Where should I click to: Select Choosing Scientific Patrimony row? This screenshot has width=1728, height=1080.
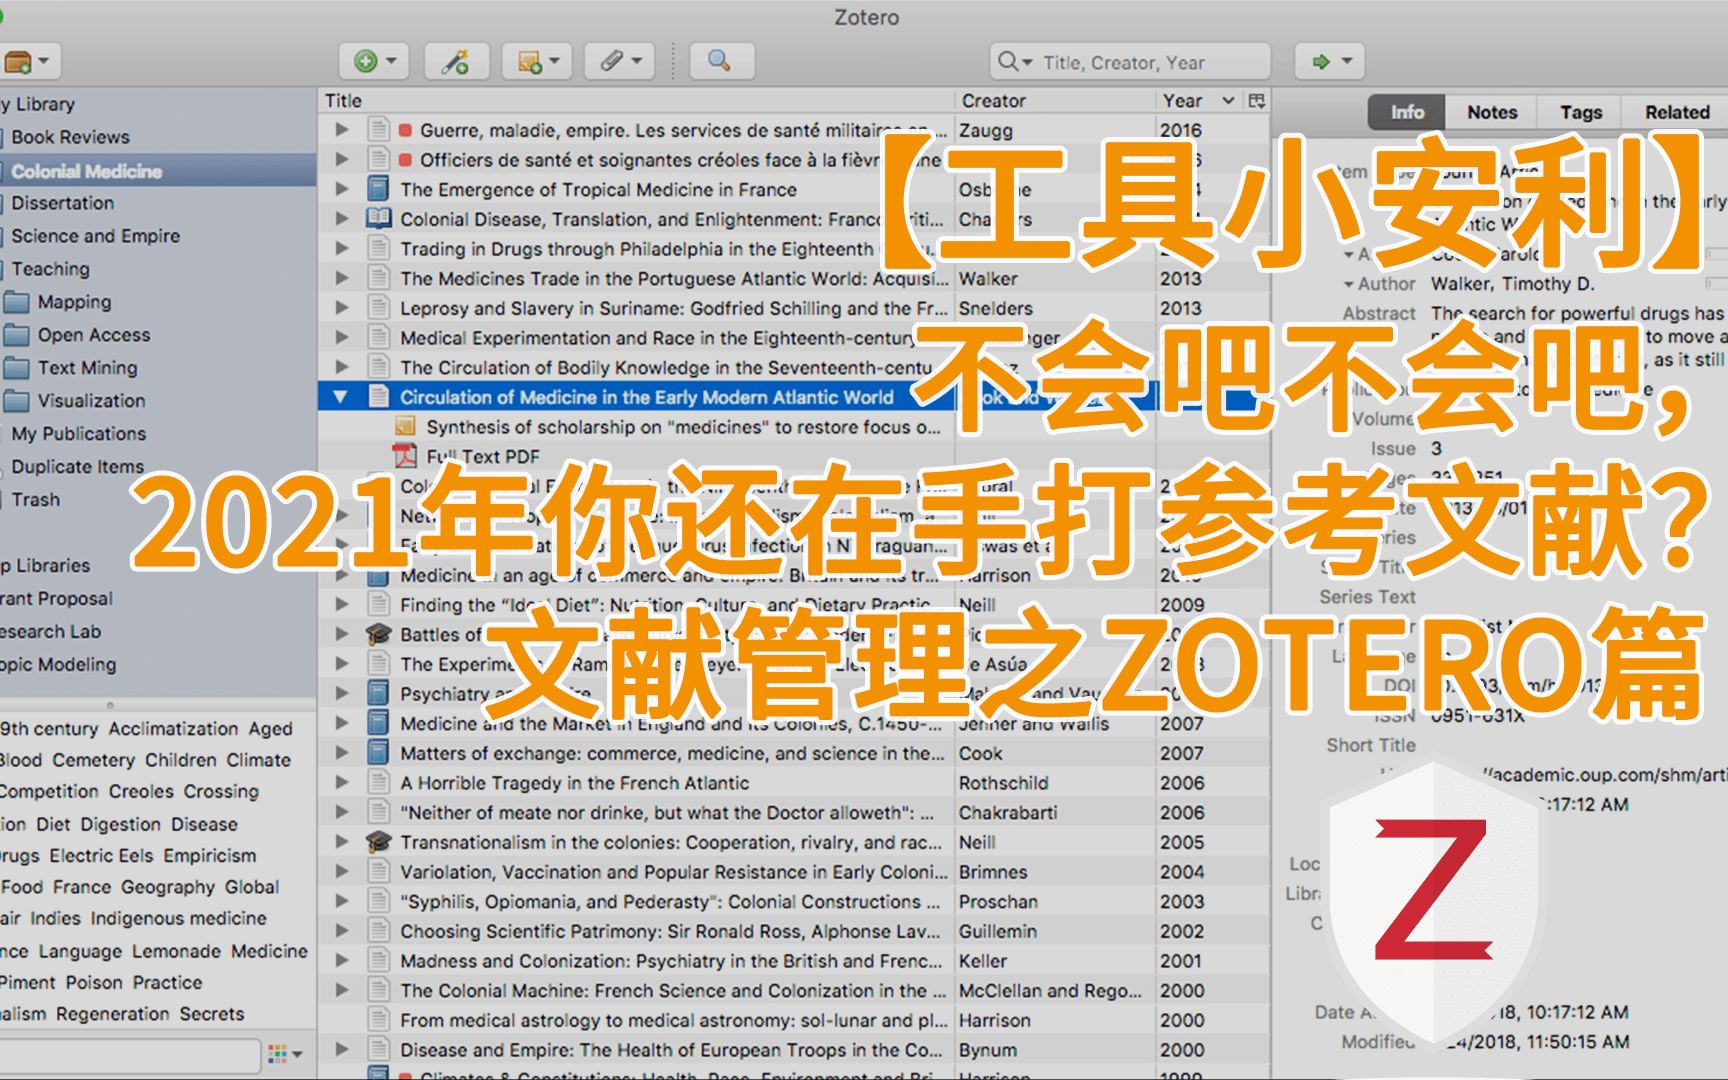click(x=795, y=931)
